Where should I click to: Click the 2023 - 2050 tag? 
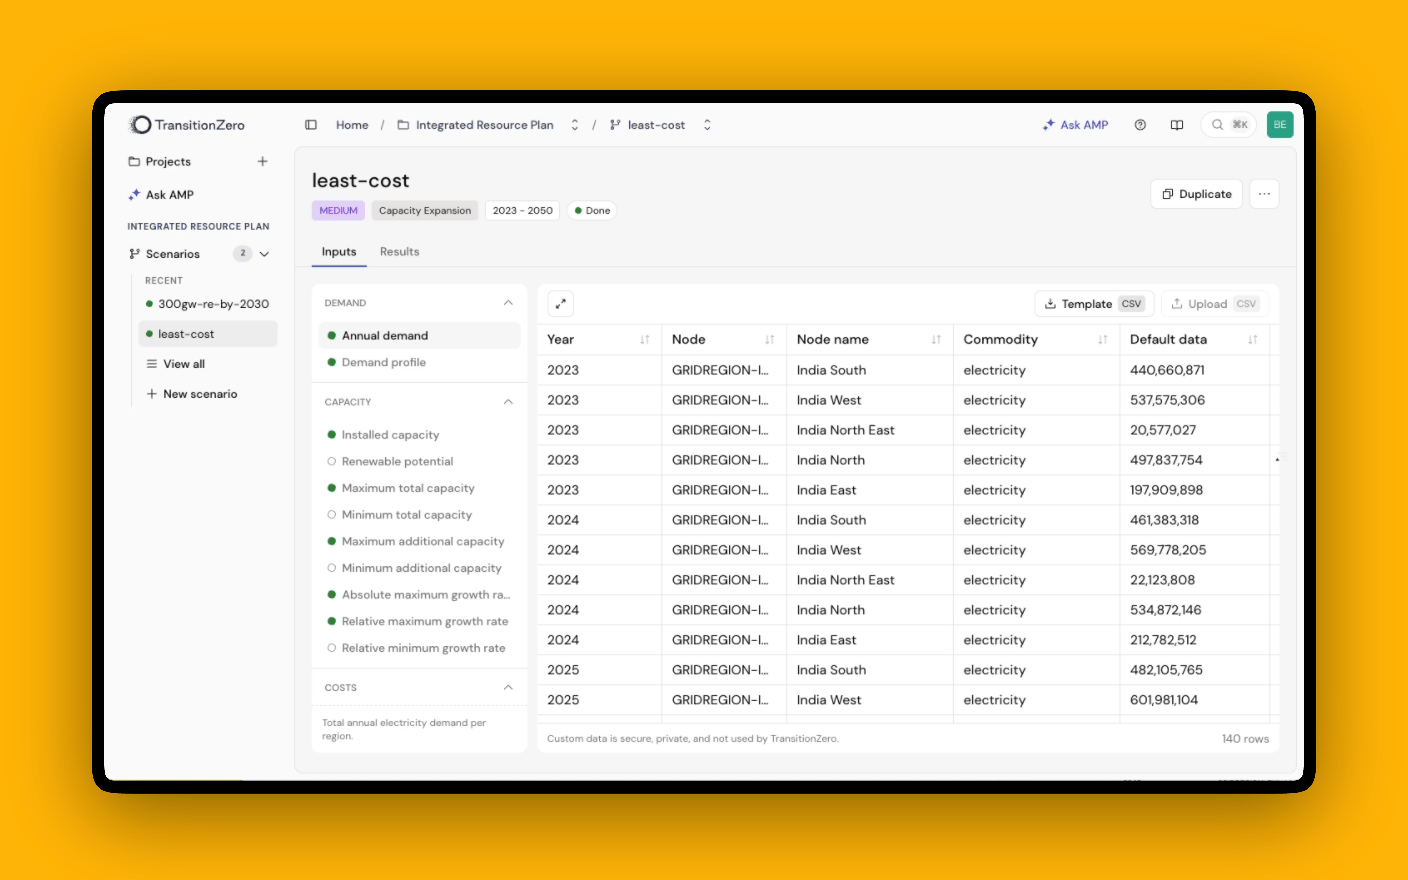522,211
